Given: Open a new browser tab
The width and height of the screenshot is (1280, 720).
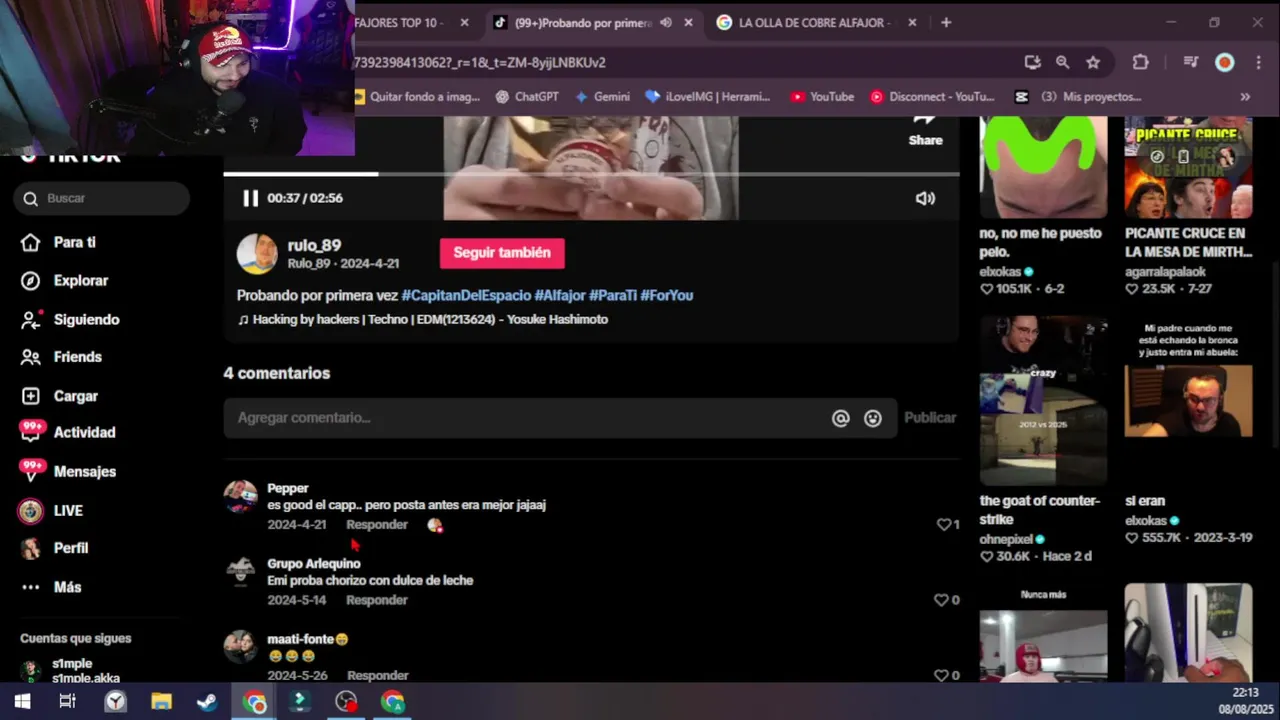Looking at the screenshot, I should pos(946,22).
